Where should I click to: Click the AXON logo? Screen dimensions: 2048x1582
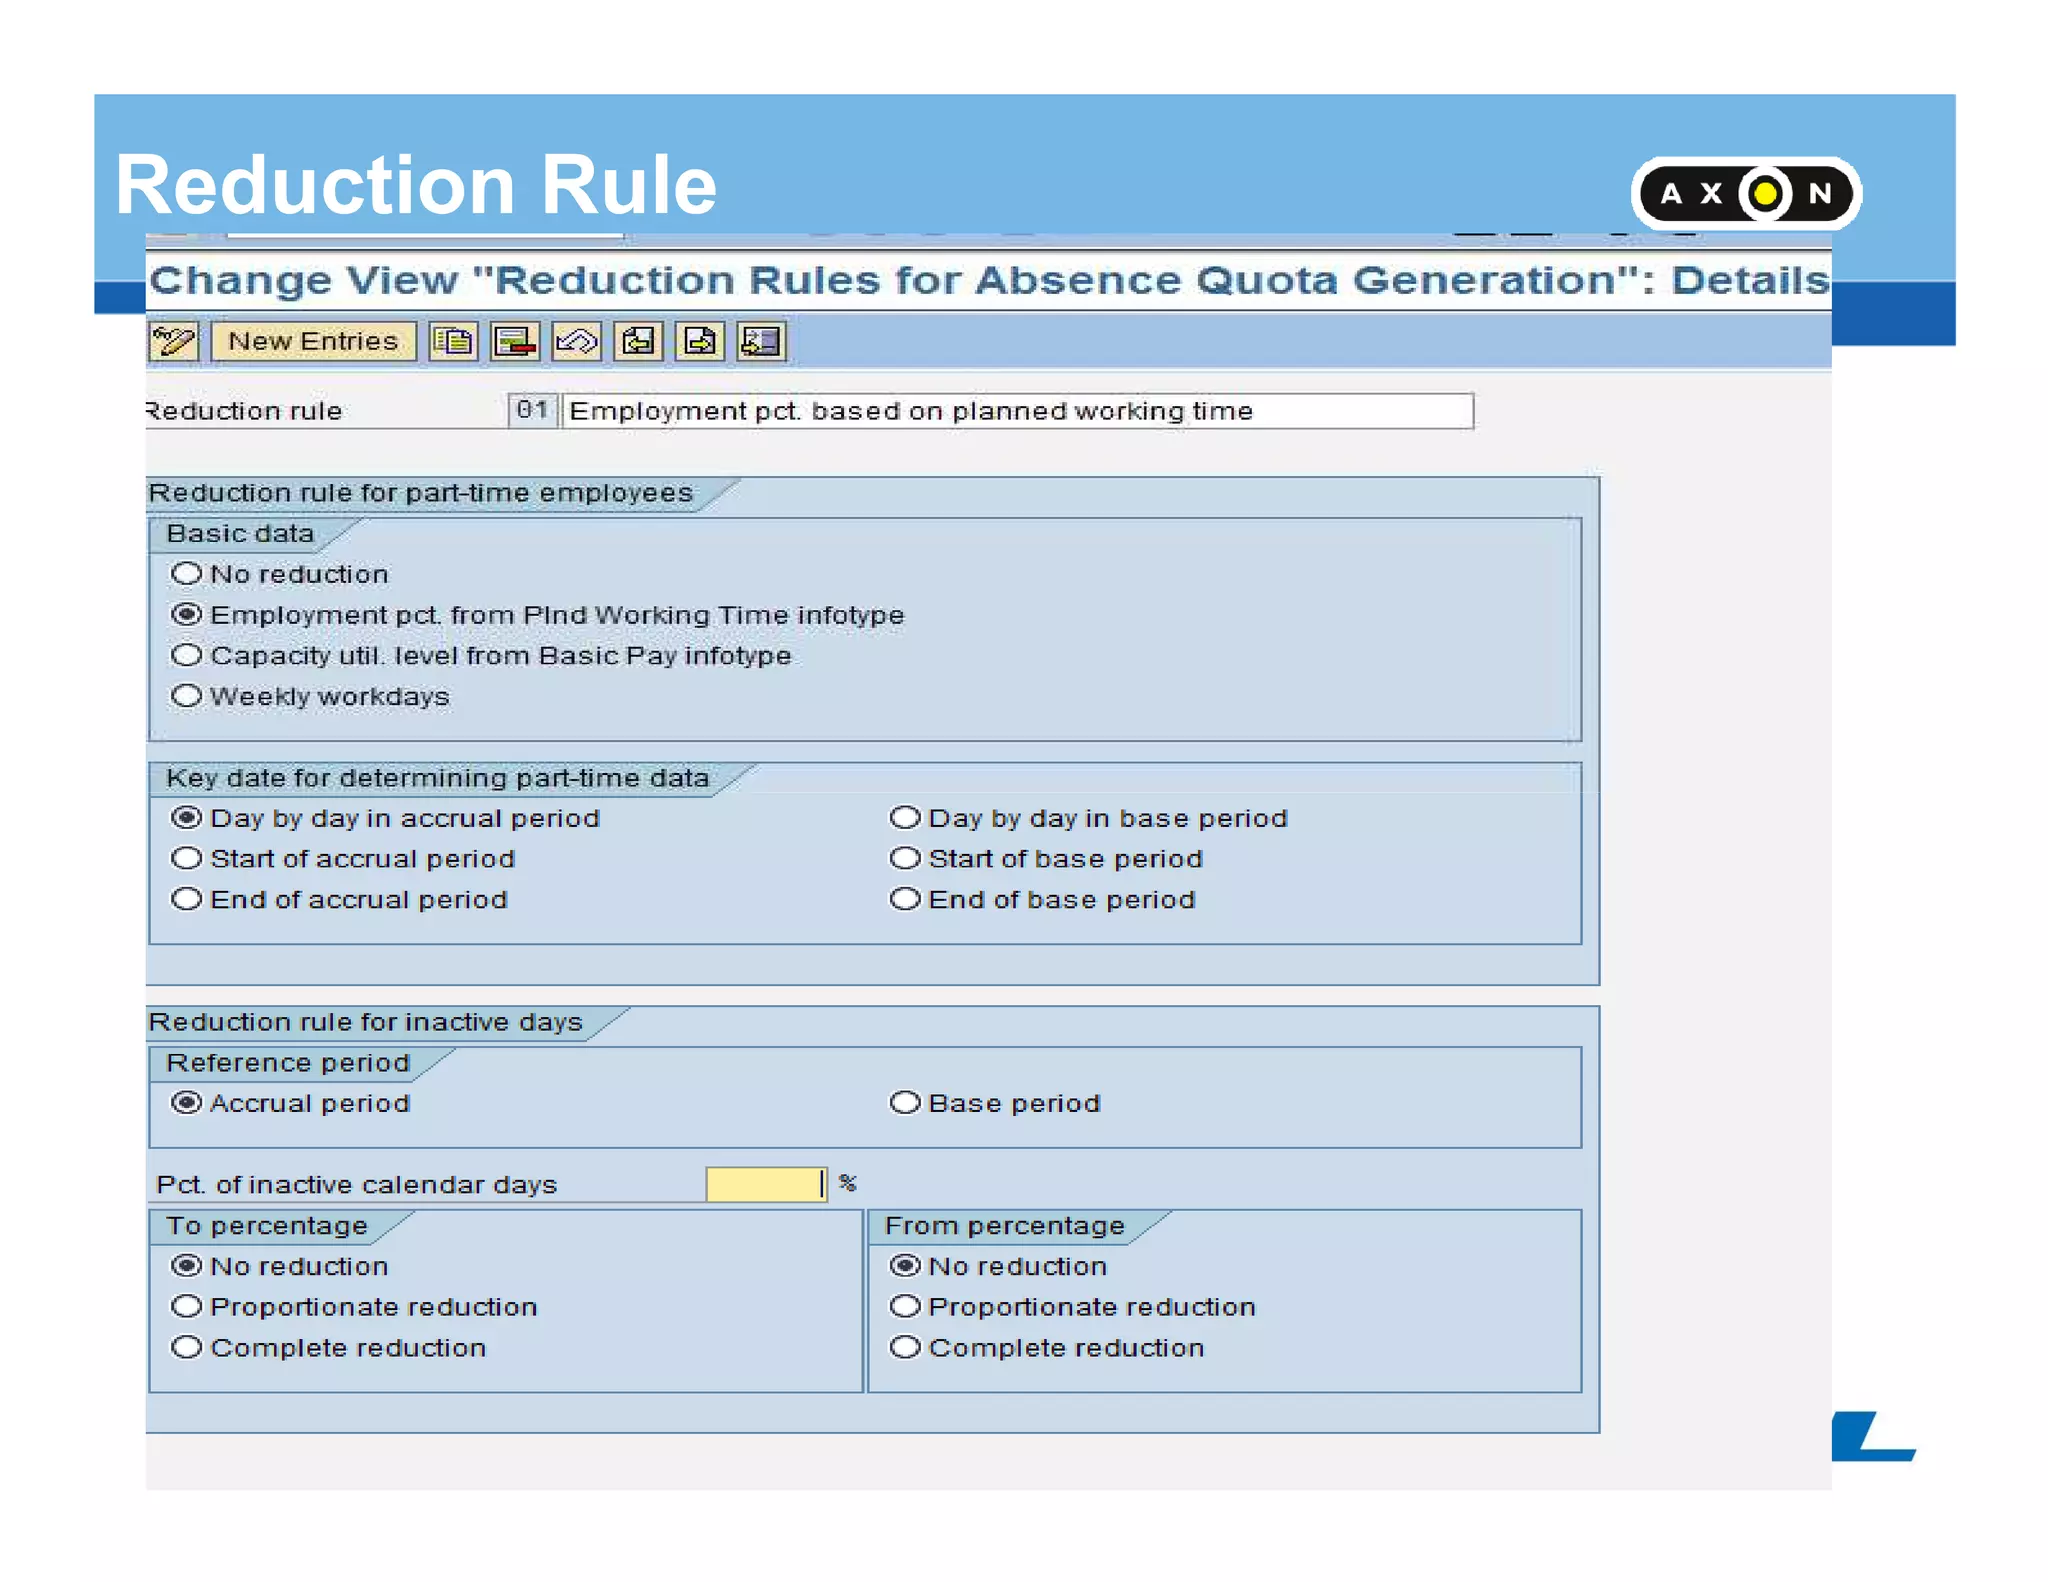coord(1746,193)
